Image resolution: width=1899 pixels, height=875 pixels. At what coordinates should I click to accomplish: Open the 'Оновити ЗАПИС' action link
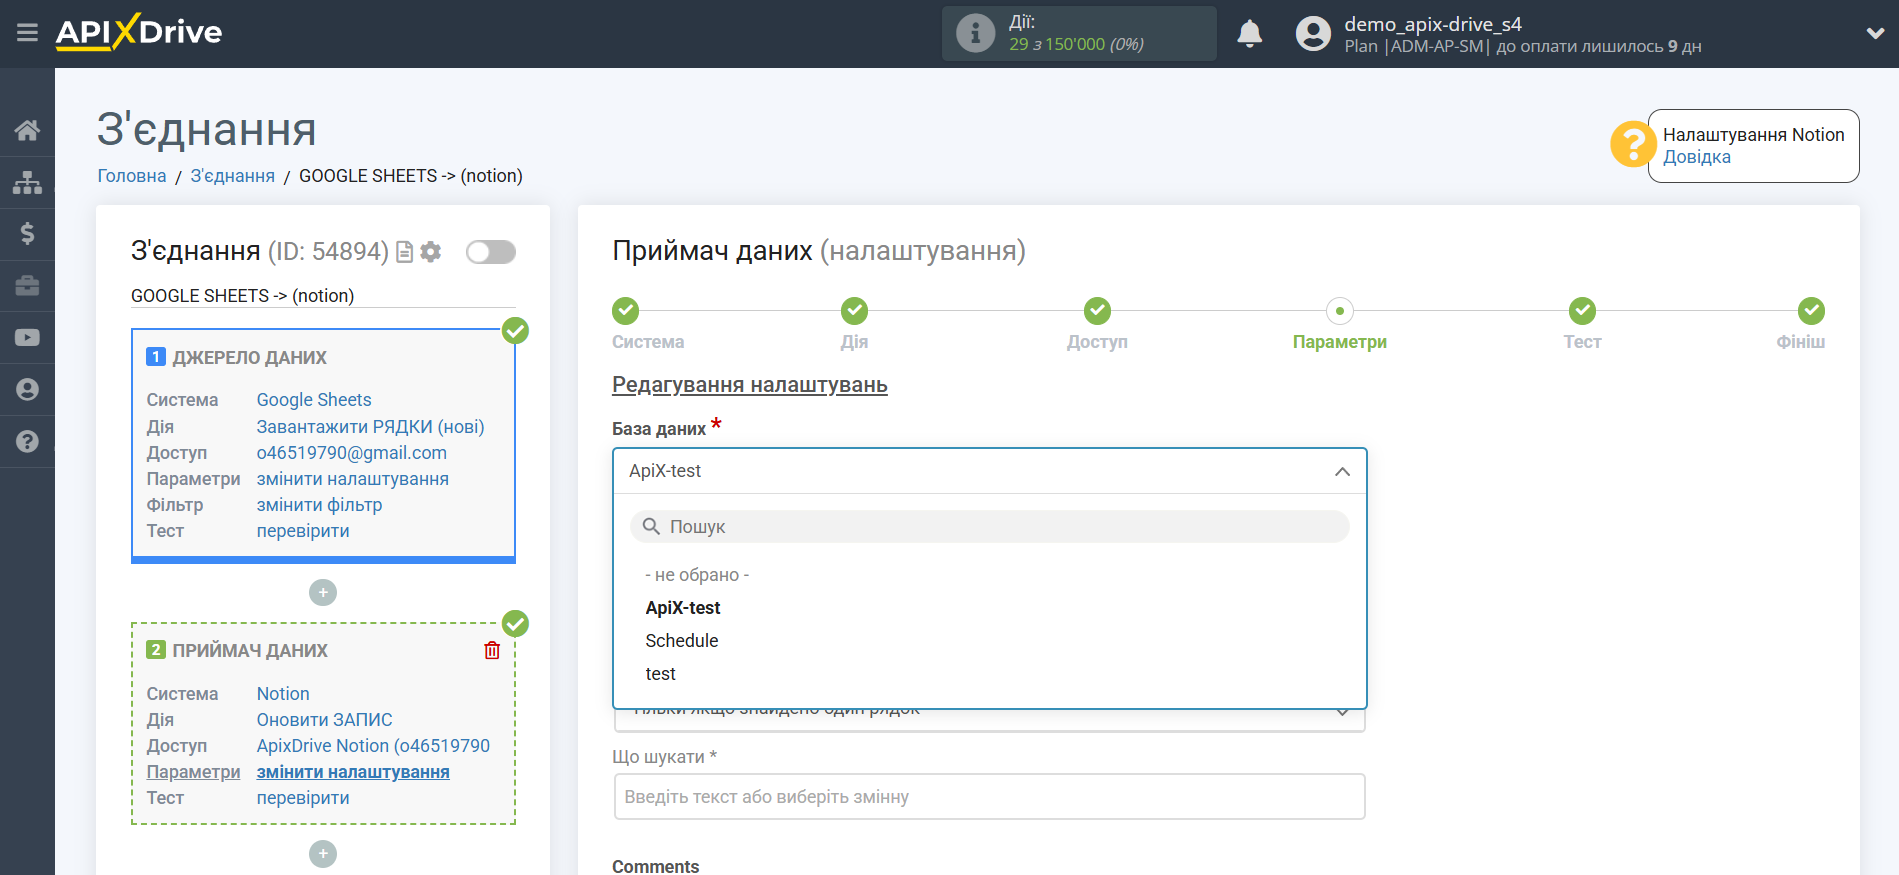point(325,720)
